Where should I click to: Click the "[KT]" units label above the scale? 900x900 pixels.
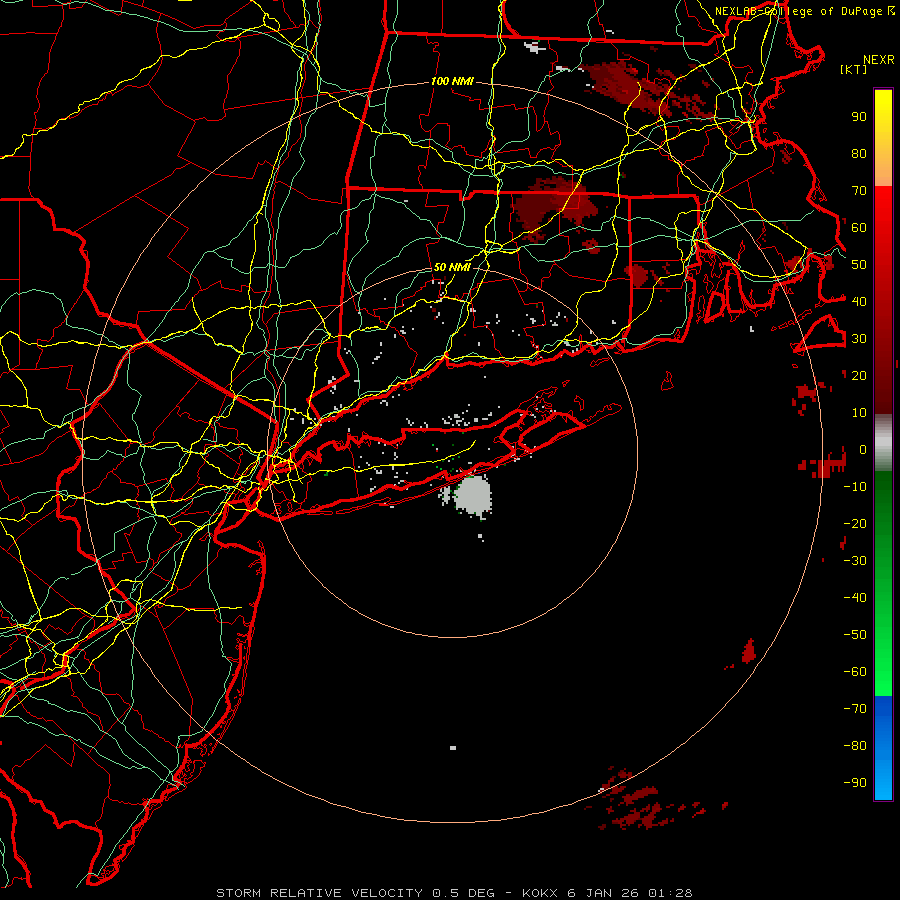(853, 69)
